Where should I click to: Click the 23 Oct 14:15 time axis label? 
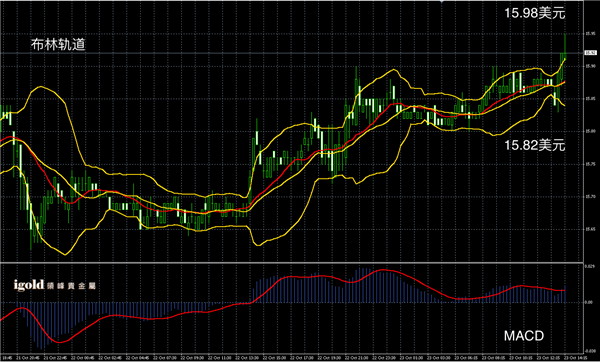point(576,357)
